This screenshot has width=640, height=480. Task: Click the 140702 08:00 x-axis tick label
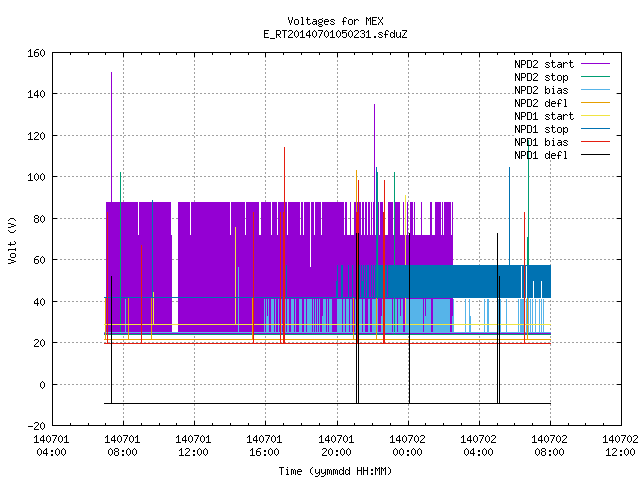point(549,446)
